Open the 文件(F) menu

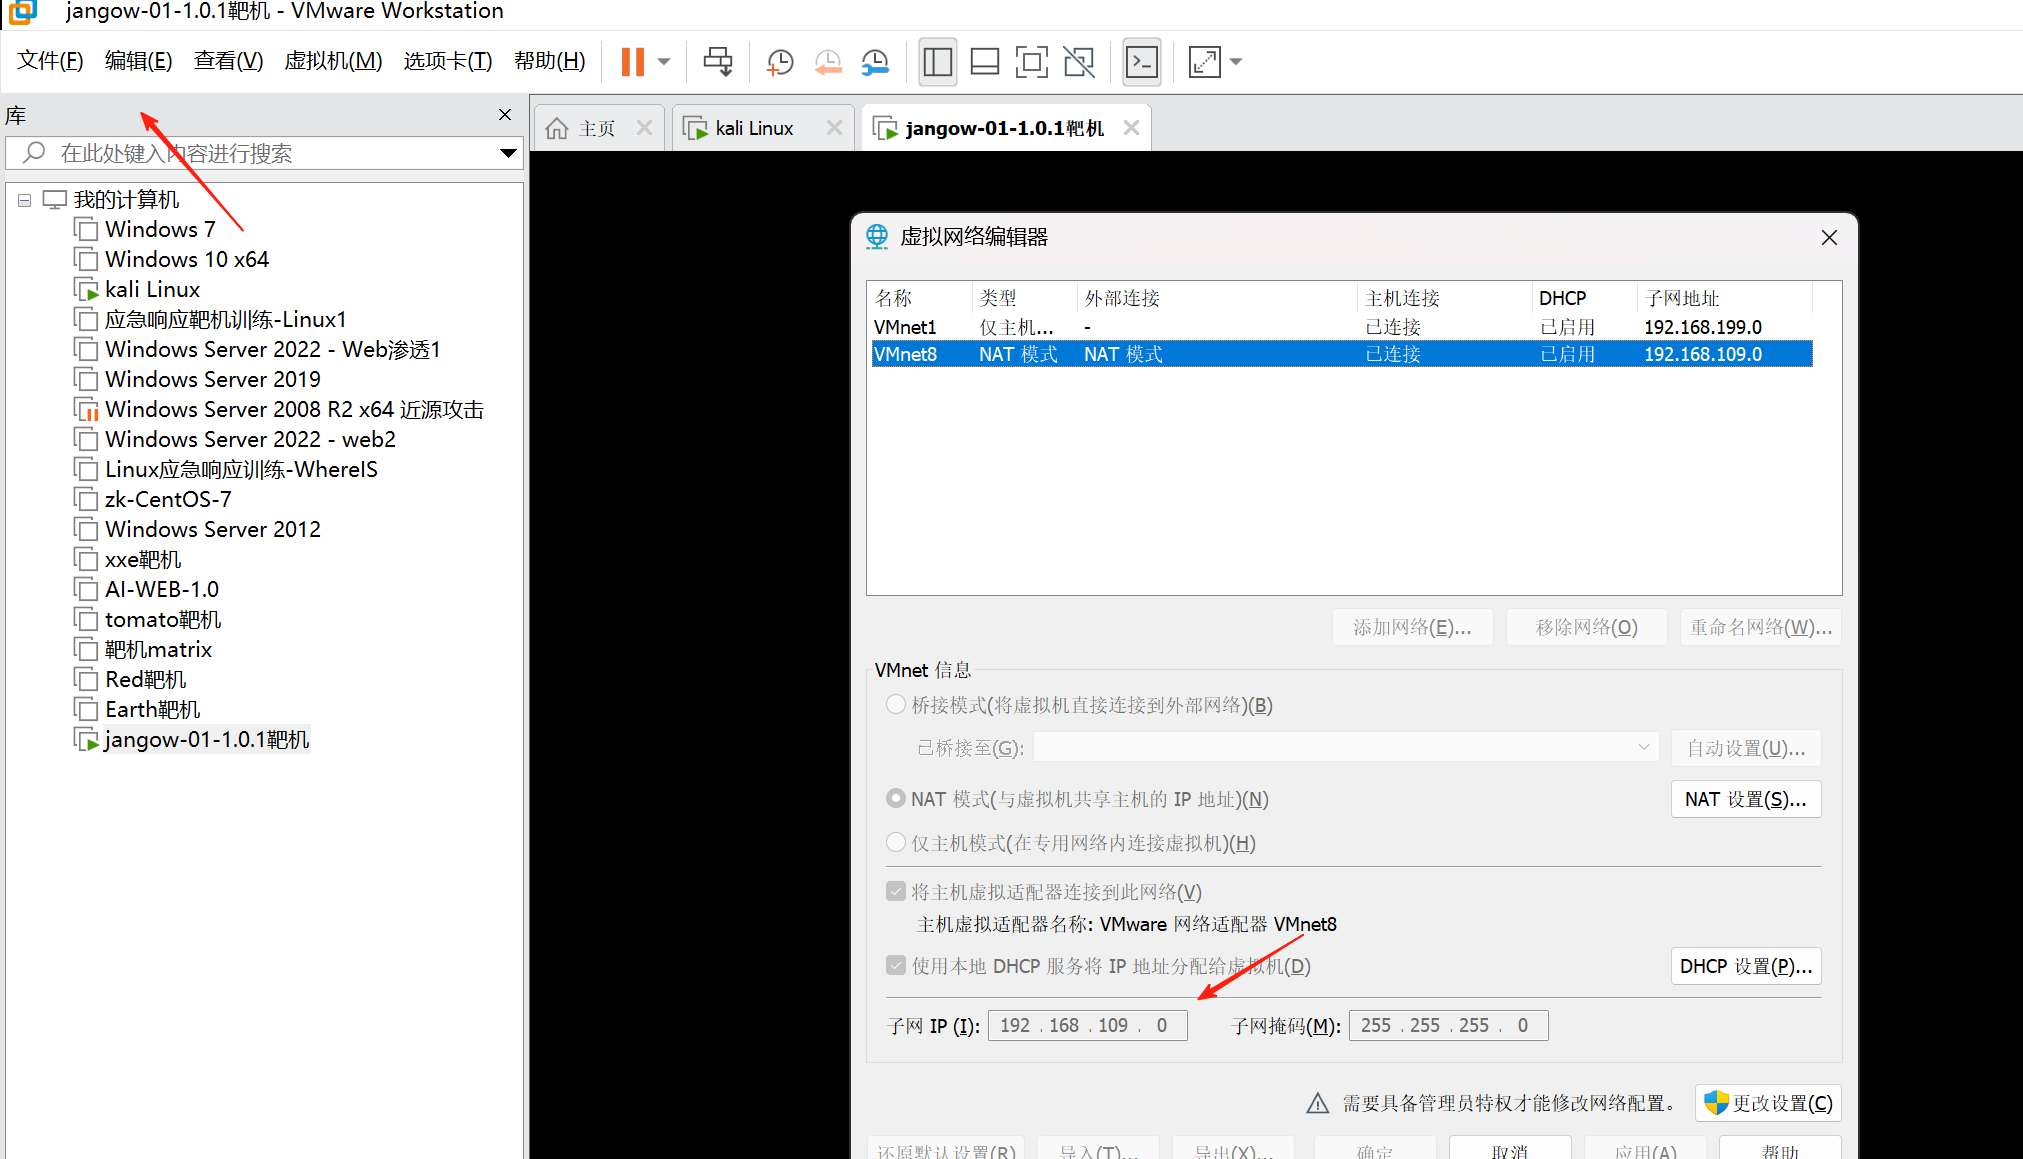pyautogui.click(x=50, y=62)
